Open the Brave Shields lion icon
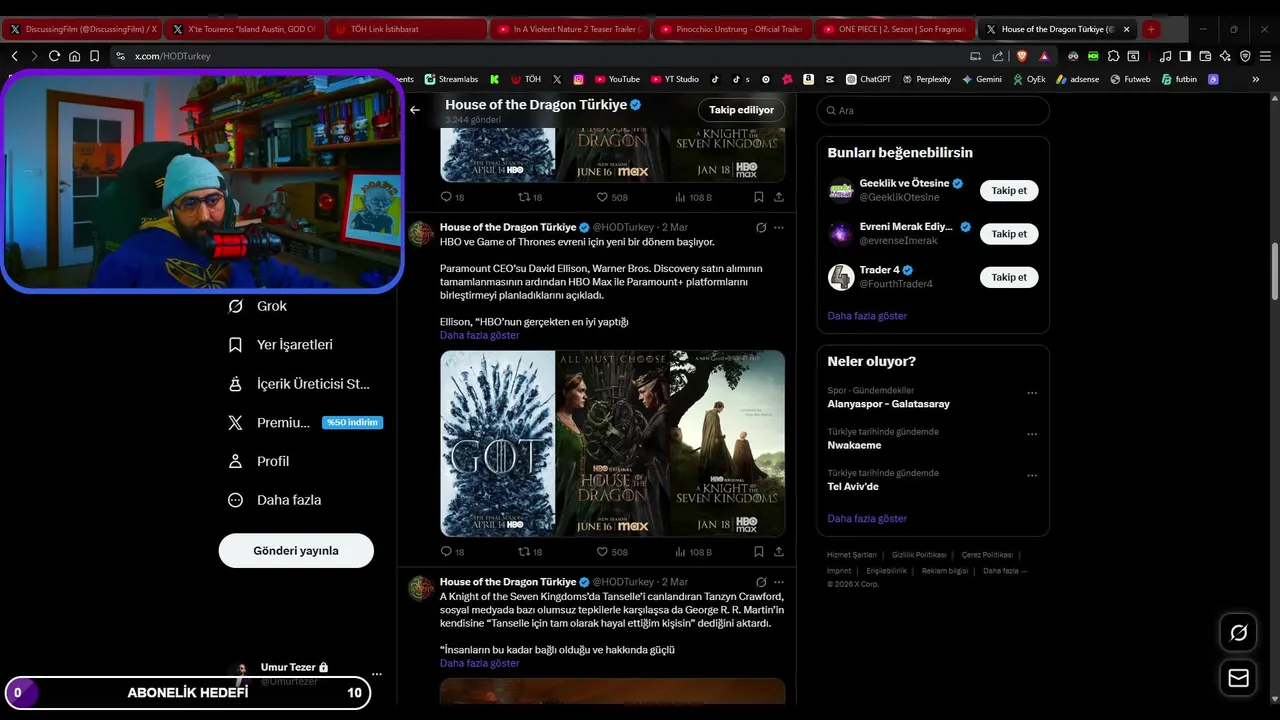This screenshot has height=720, width=1280. click(x=1022, y=56)
